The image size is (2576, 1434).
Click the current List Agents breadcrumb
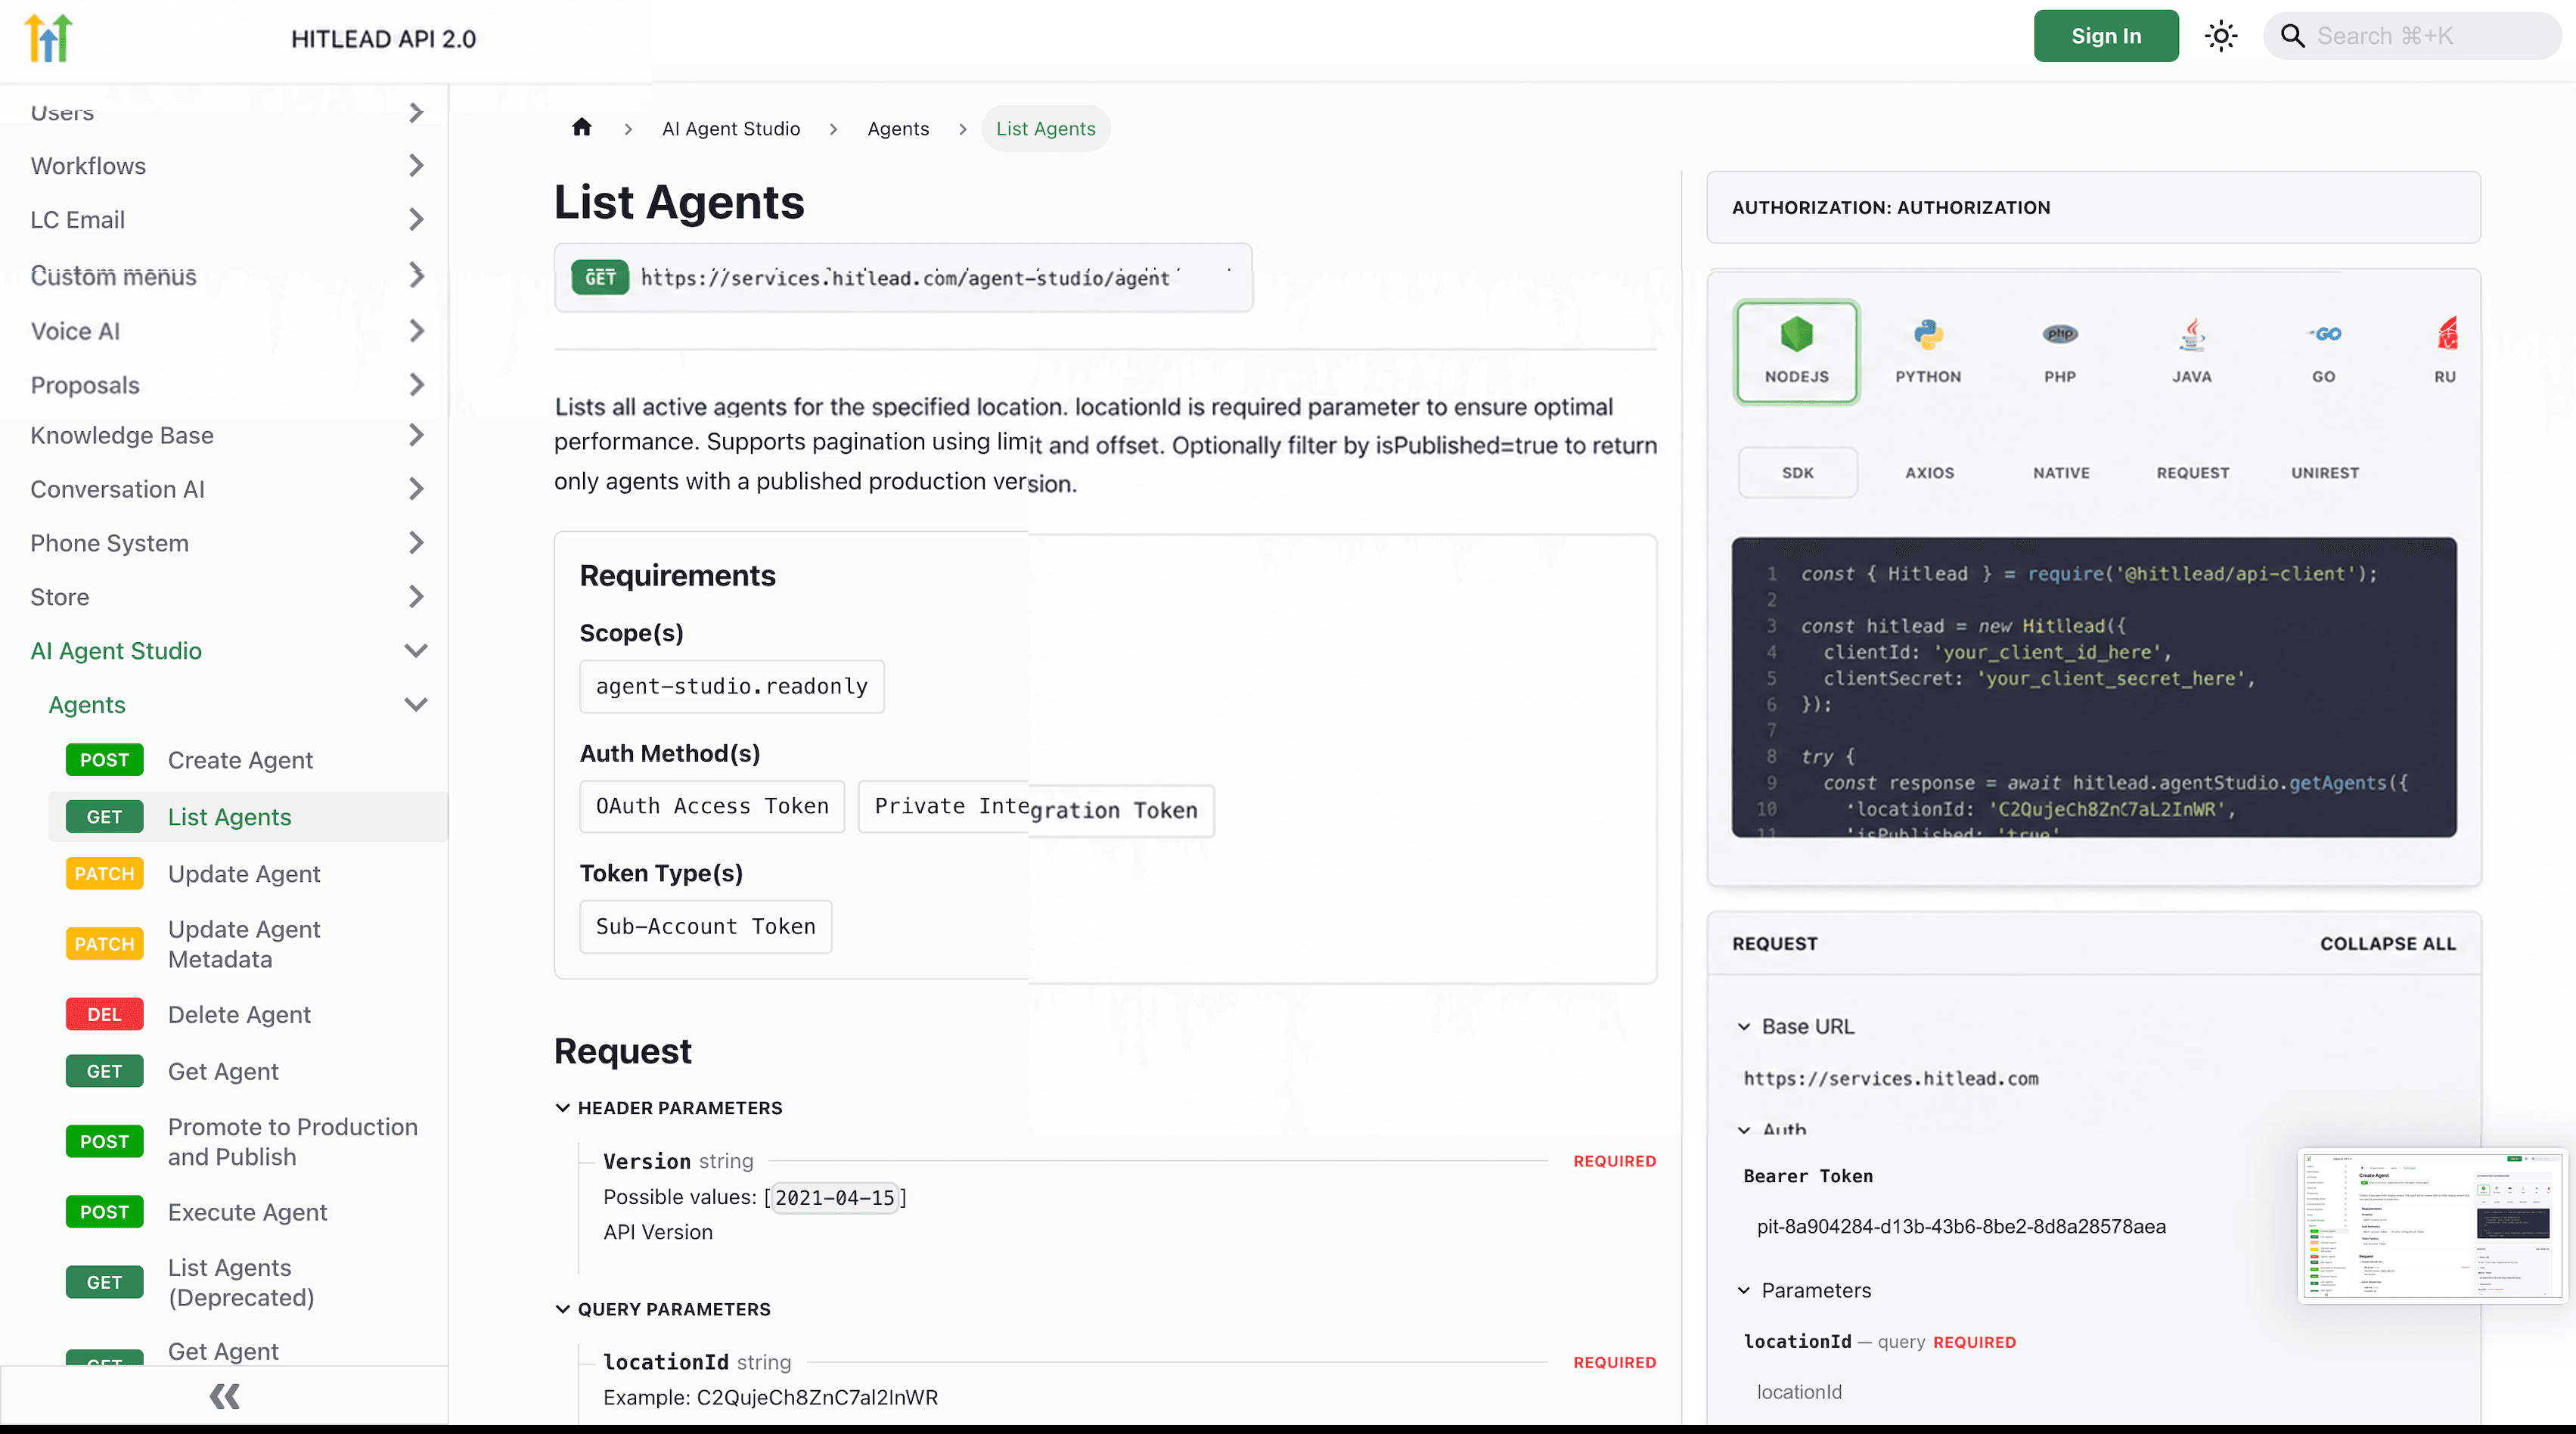coord(1045,128)
